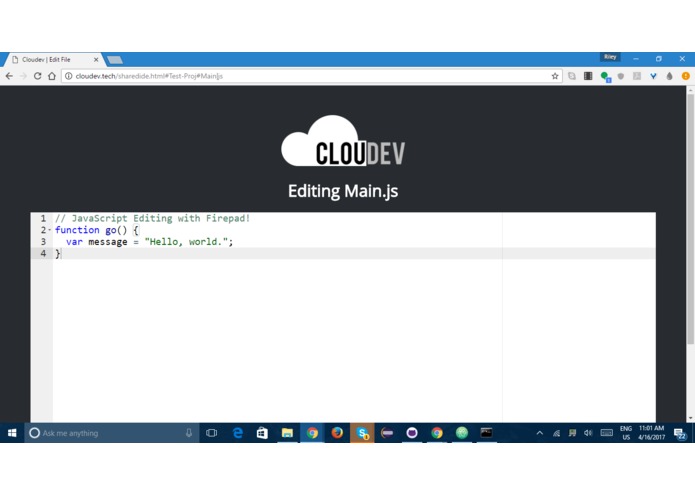This screenshot has width=695, height=494.
Task: Open a new browser tab
Action: 115,60
